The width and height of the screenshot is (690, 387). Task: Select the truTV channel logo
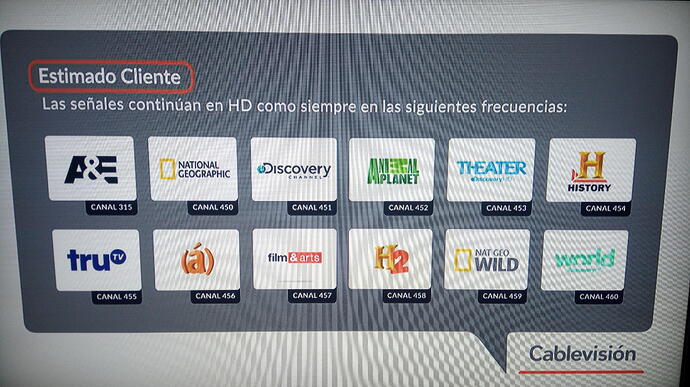pos(96,260)
